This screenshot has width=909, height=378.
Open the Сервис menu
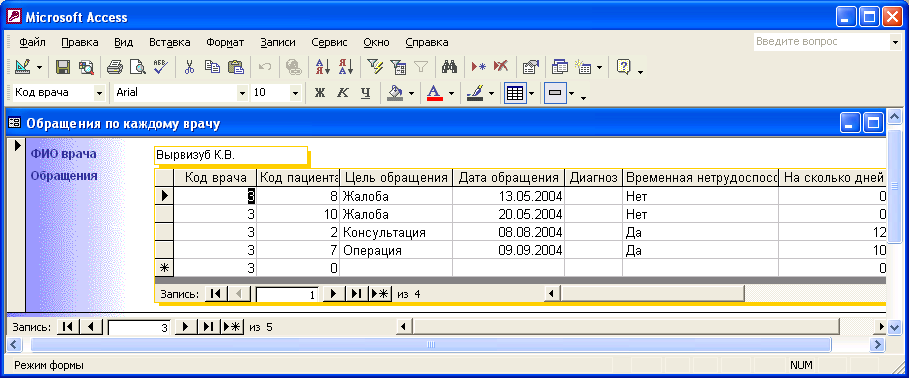[329, 42]
